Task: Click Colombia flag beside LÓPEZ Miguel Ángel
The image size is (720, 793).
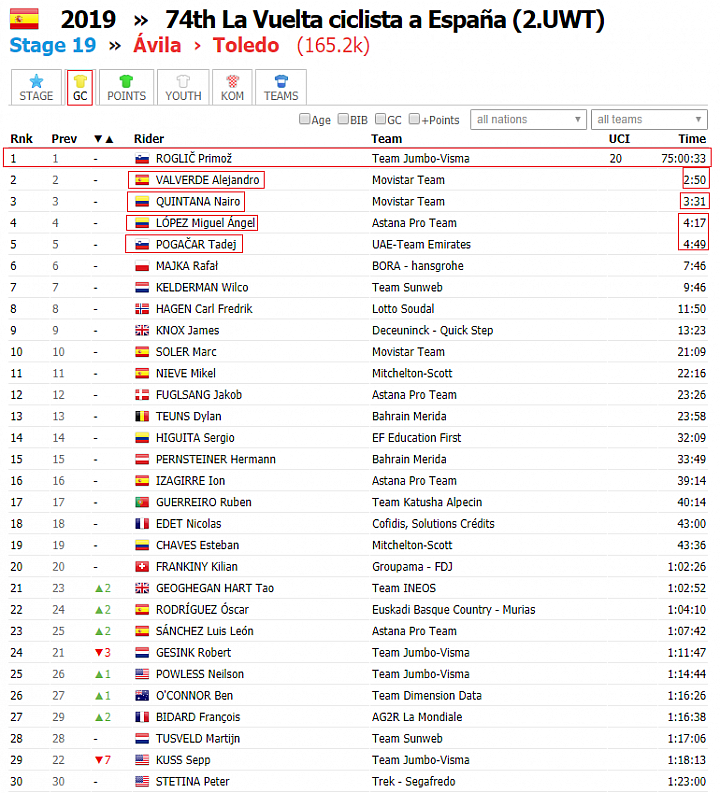Action: (x=142, y=223)
